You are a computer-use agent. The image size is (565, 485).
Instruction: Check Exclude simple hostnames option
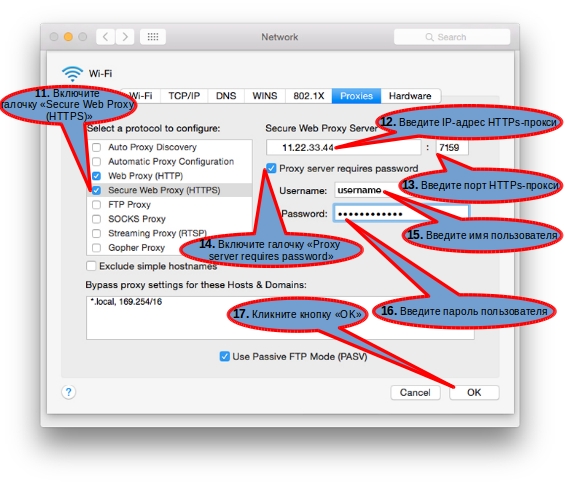pos(91,266)
